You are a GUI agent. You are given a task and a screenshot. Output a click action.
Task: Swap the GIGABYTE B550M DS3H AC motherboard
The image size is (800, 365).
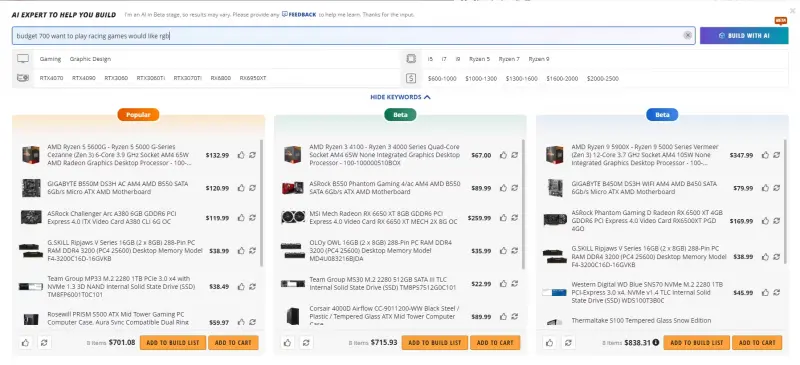coord(253,188)
